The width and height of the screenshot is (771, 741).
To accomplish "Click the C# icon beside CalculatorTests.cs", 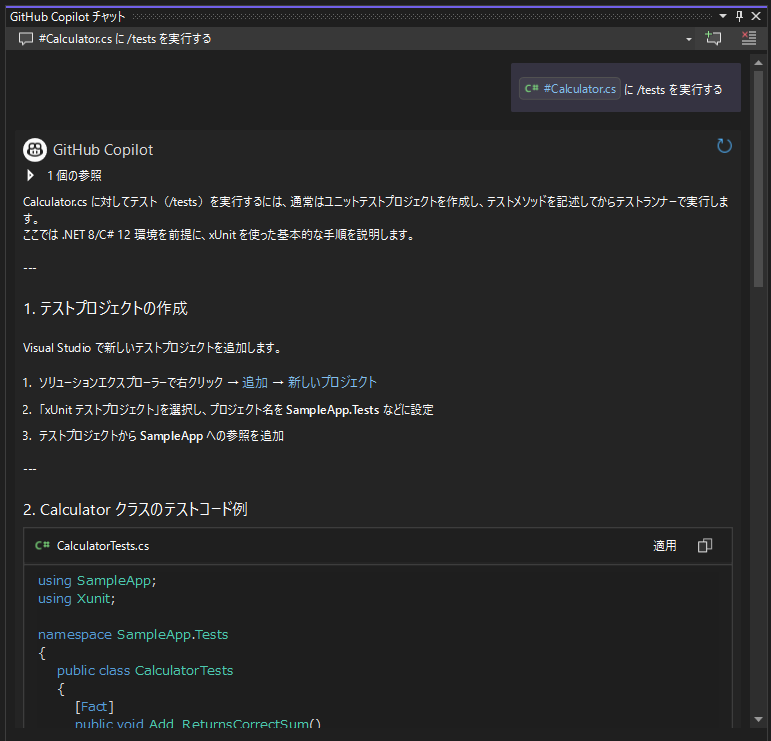I will (42, 545).
